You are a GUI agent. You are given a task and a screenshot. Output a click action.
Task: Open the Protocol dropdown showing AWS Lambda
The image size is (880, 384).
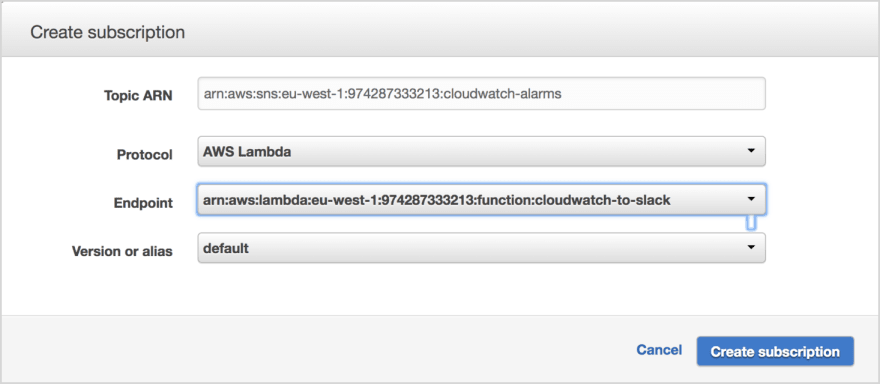click(x=481, y=152)
